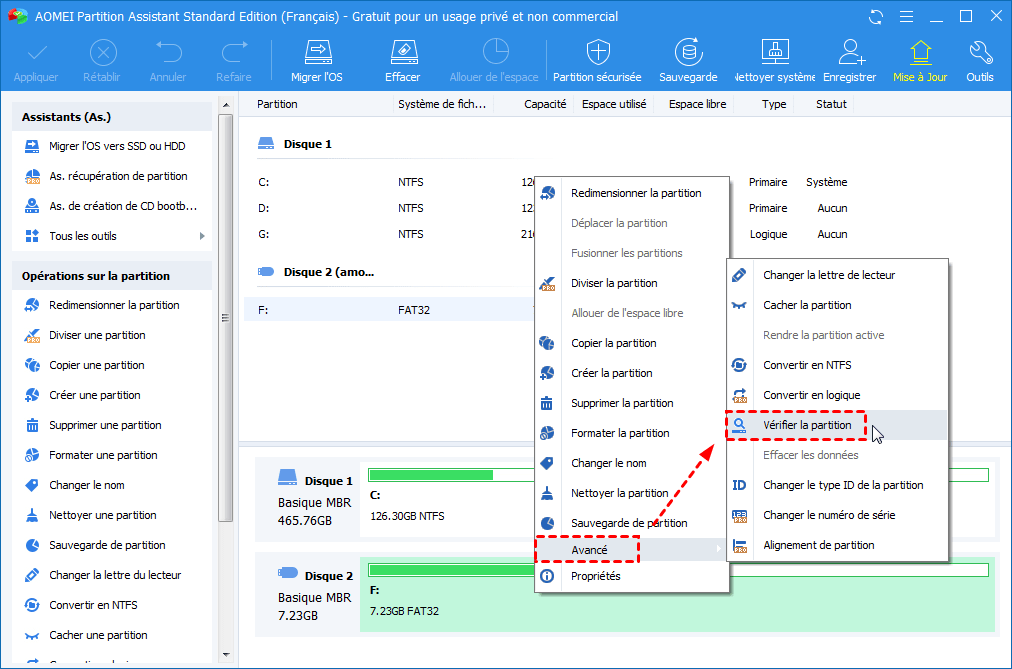
Task: Click Changer la lettre du lecteur sidebar entry
Action: click(112, 575)
